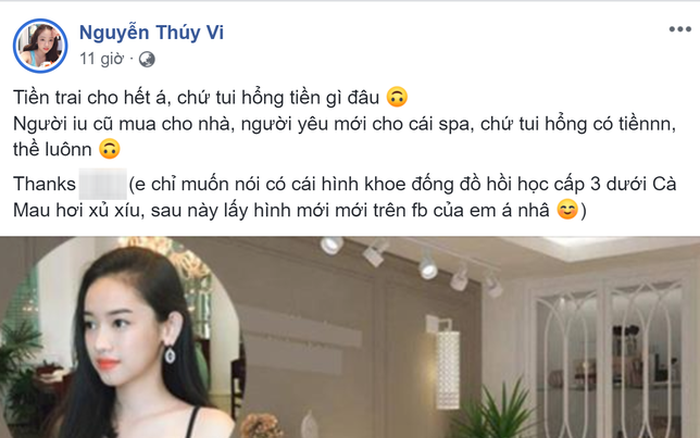The width and height of the screenshot is (700, 438).
Task: Click upside-down emoji after 'gì đâu'
Action: pos(397,96)
